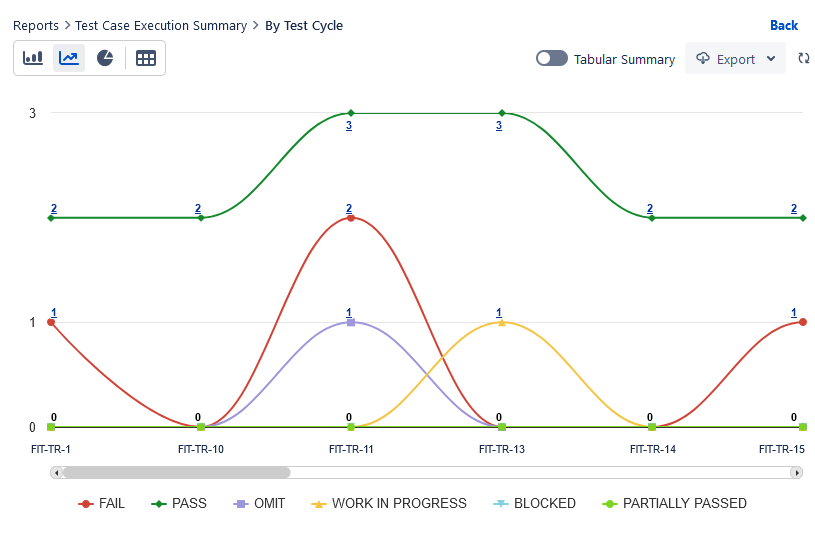Click the cloud download Export icon
Screen dimensions: 815x546
(x=703, y=59)
